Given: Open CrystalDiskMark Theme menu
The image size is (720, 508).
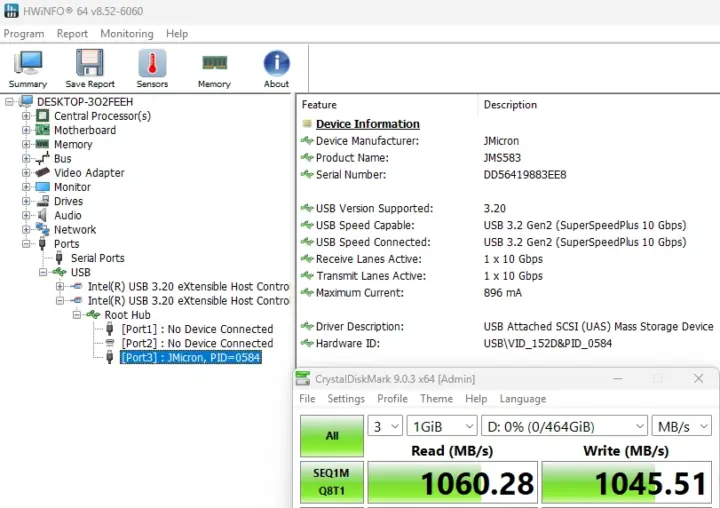Looking at the screenshot, I should [x=436, y=399].
